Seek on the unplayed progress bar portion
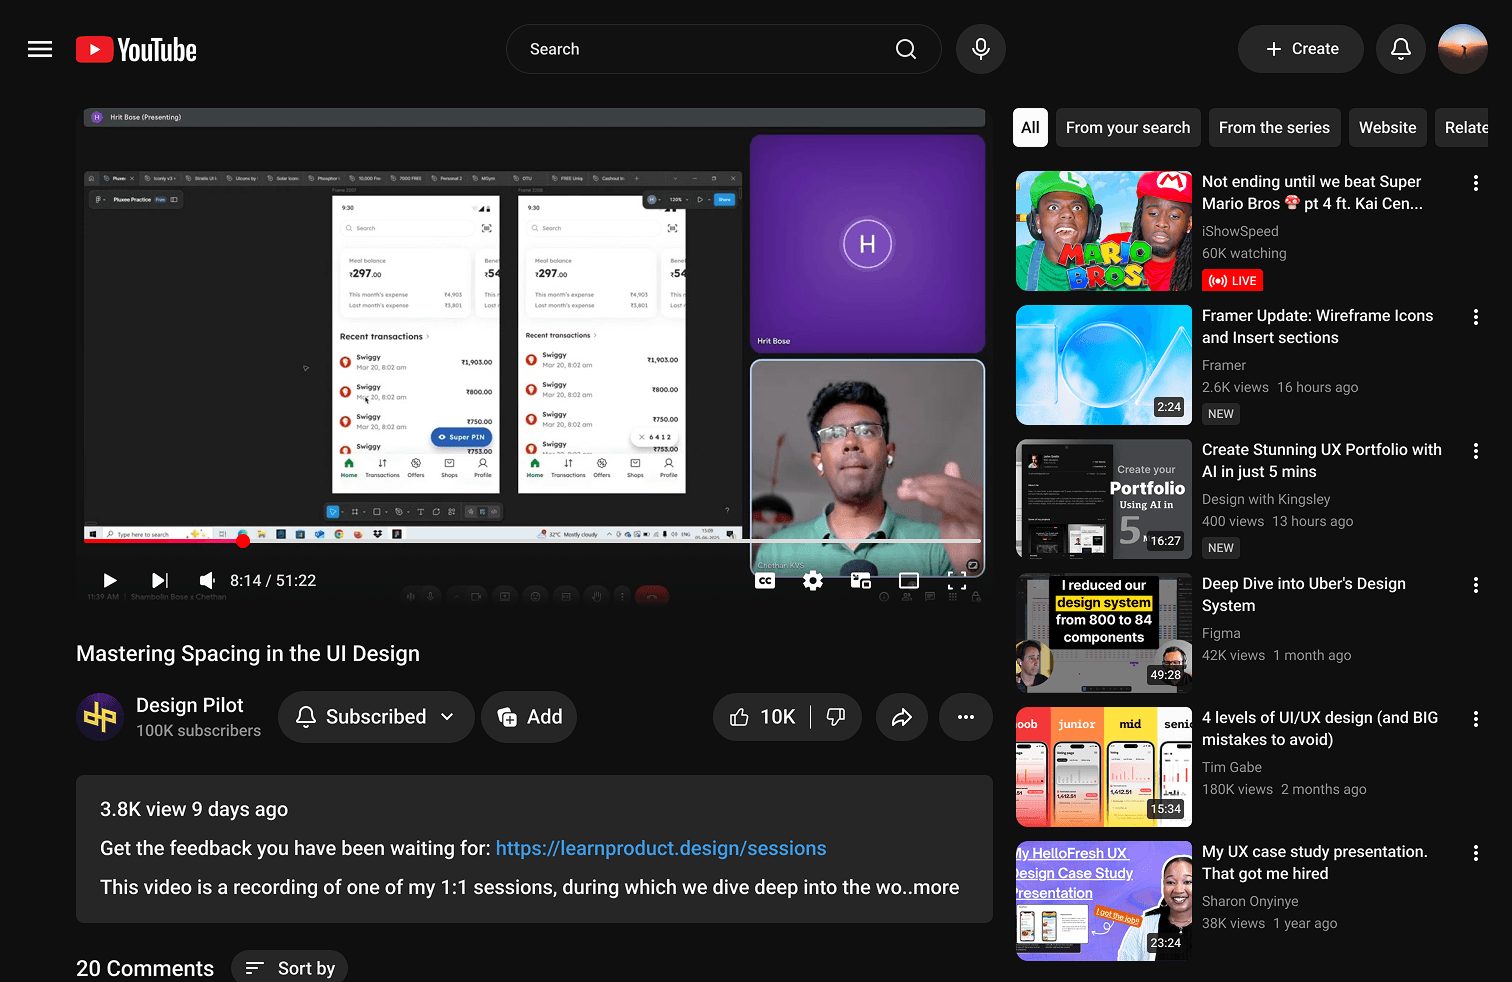 click(615, 541)
